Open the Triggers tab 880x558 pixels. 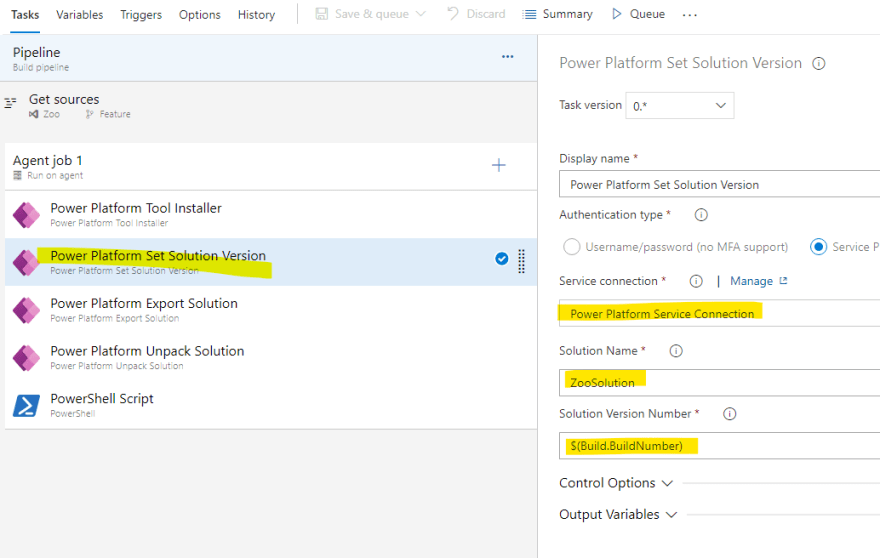(x=141, y=15)
